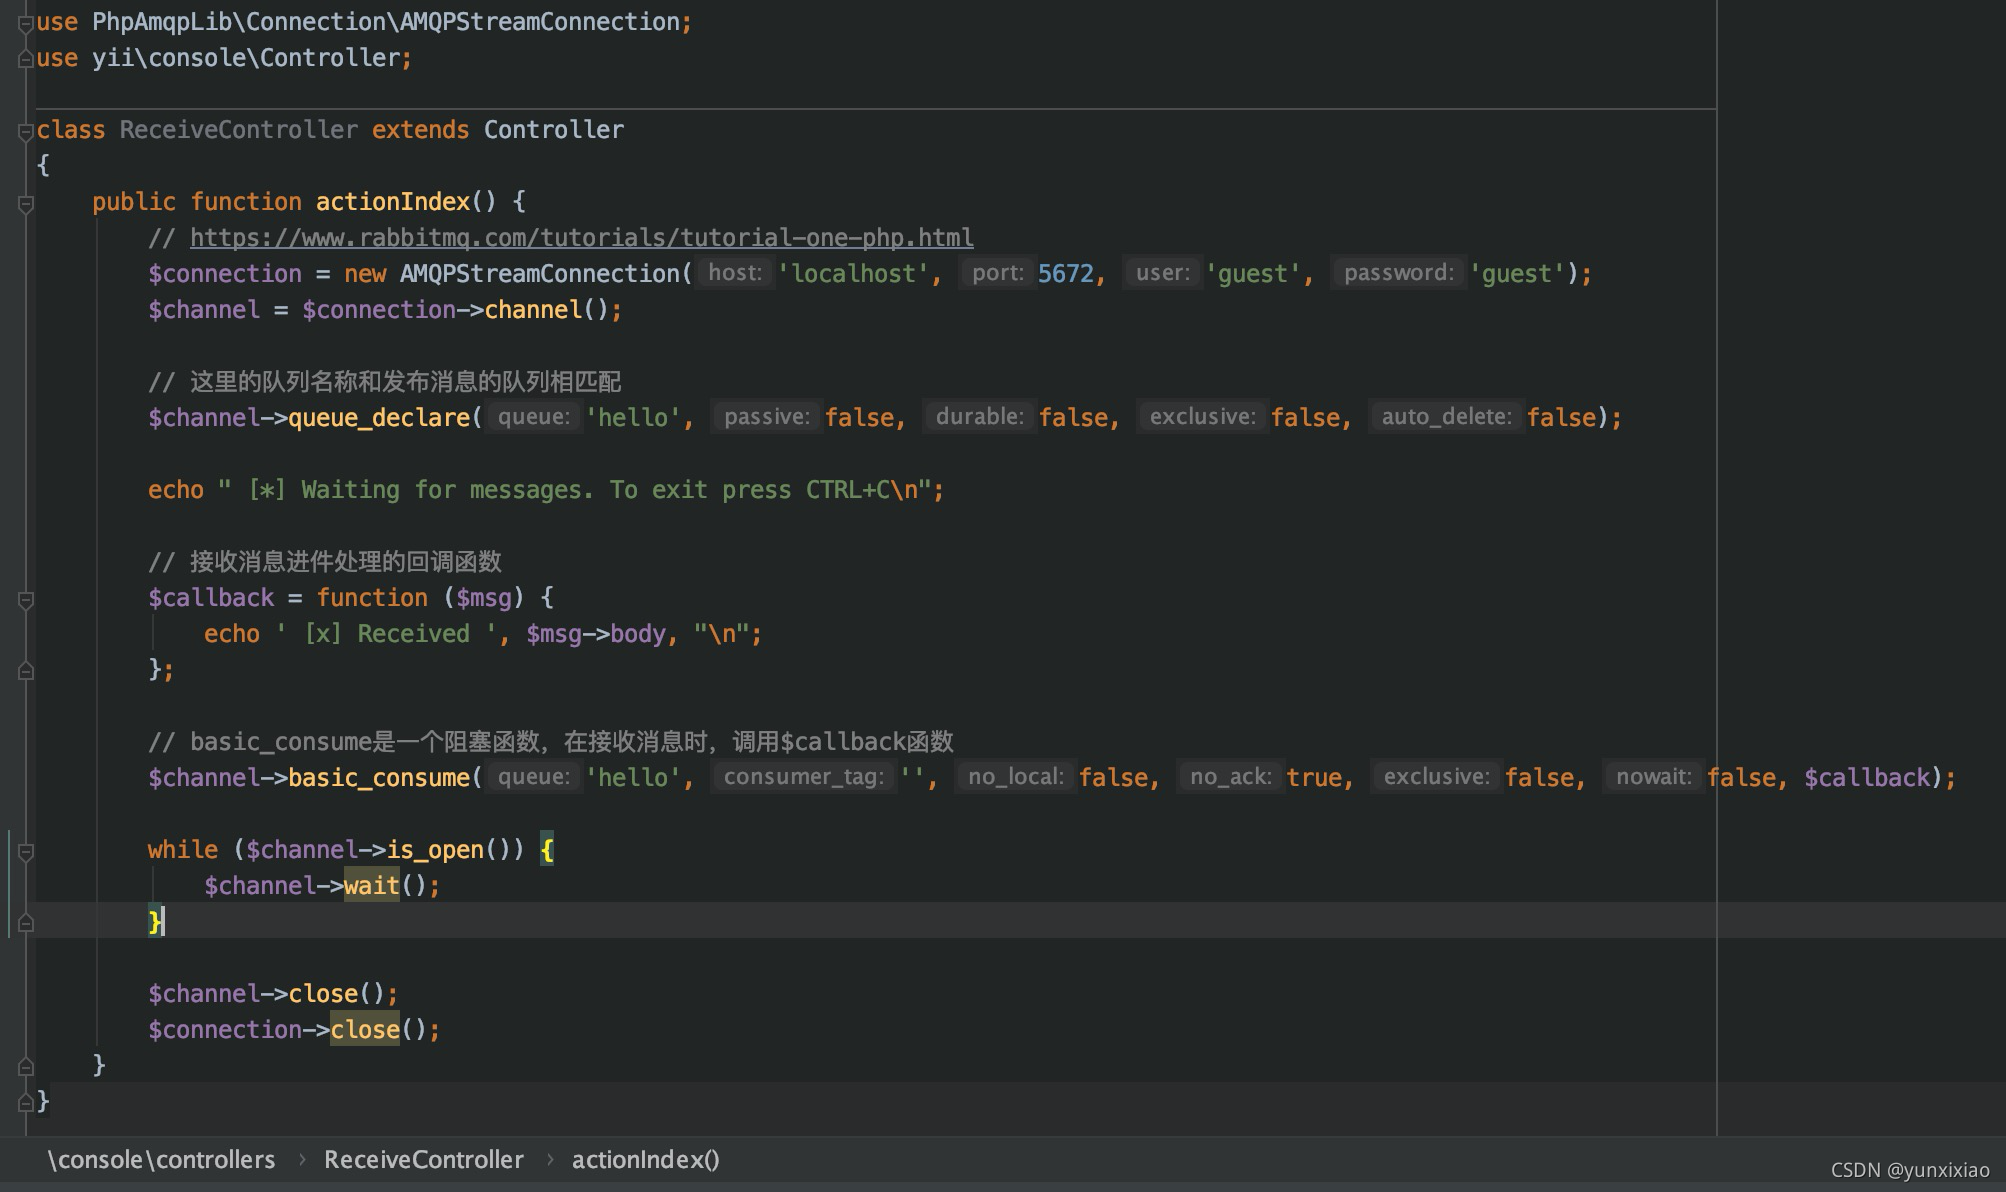2006x1192 pixels.
Task: Select the highlighted wait() method call
Action: point(371,885)
